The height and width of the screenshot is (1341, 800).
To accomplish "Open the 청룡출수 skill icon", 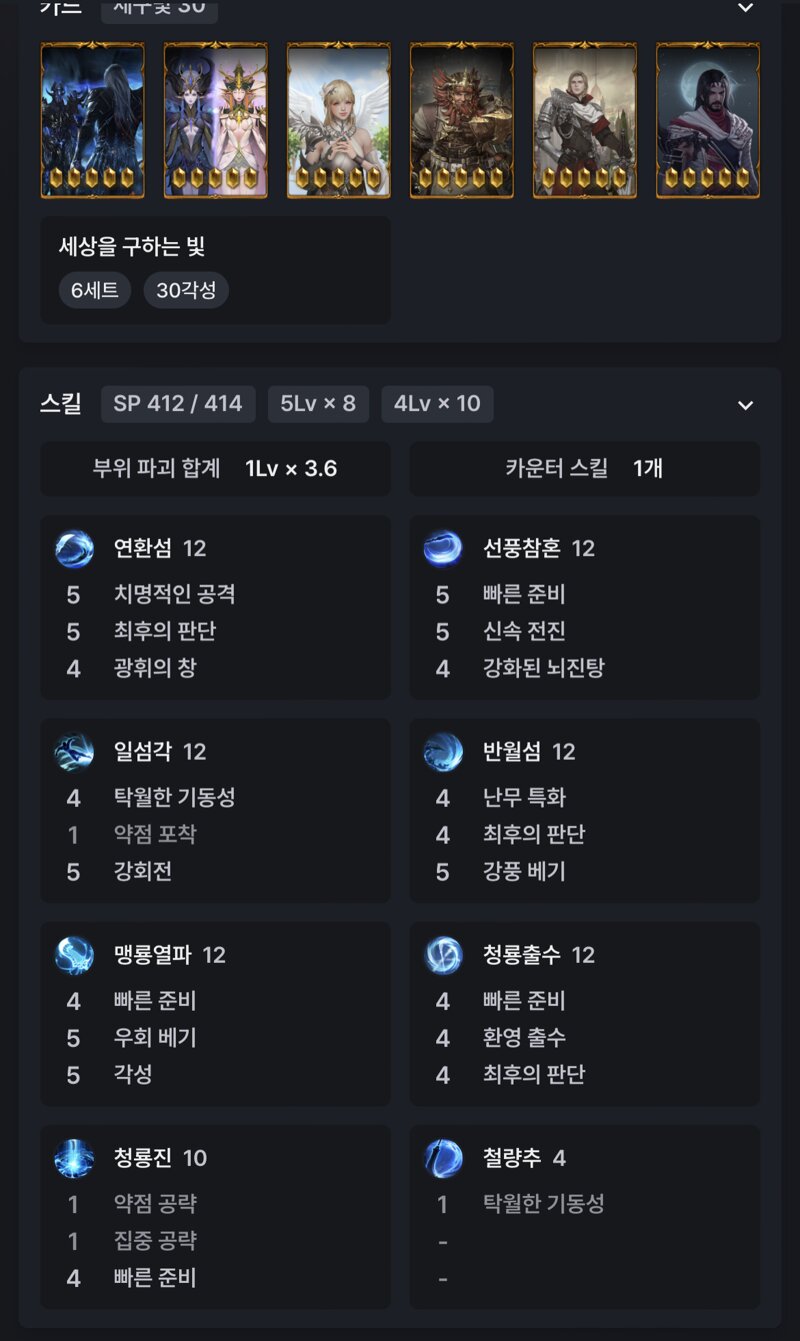I will click(443, 955).
